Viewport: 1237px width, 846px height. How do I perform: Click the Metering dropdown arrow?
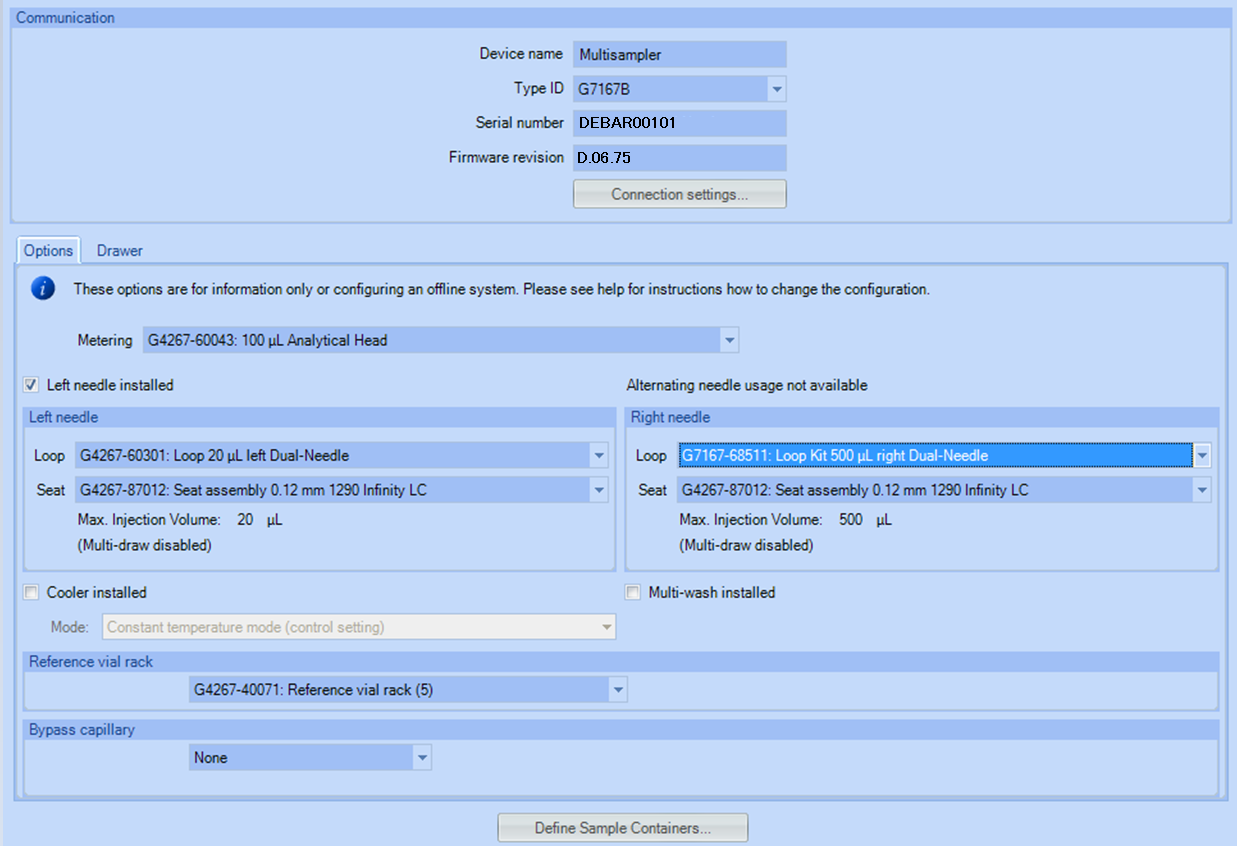click(x=729, y=340)
